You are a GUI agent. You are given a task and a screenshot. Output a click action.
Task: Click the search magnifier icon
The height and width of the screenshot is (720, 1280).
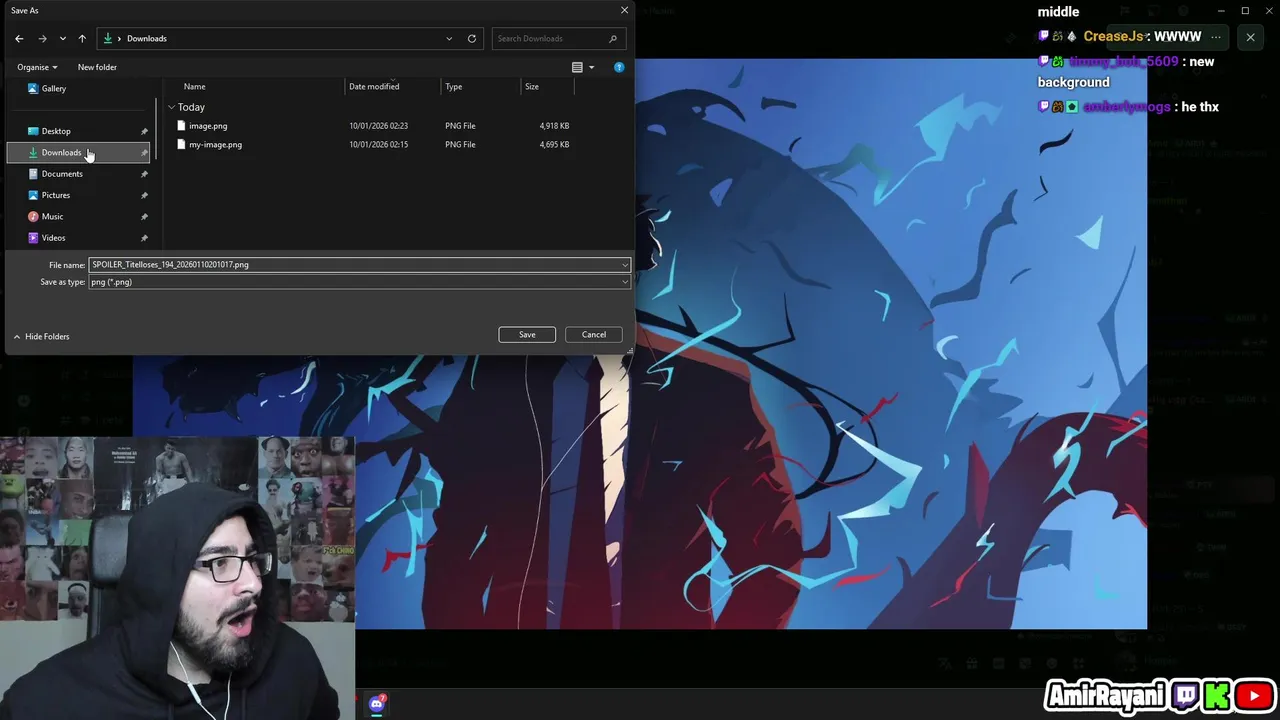pos(613,38)
